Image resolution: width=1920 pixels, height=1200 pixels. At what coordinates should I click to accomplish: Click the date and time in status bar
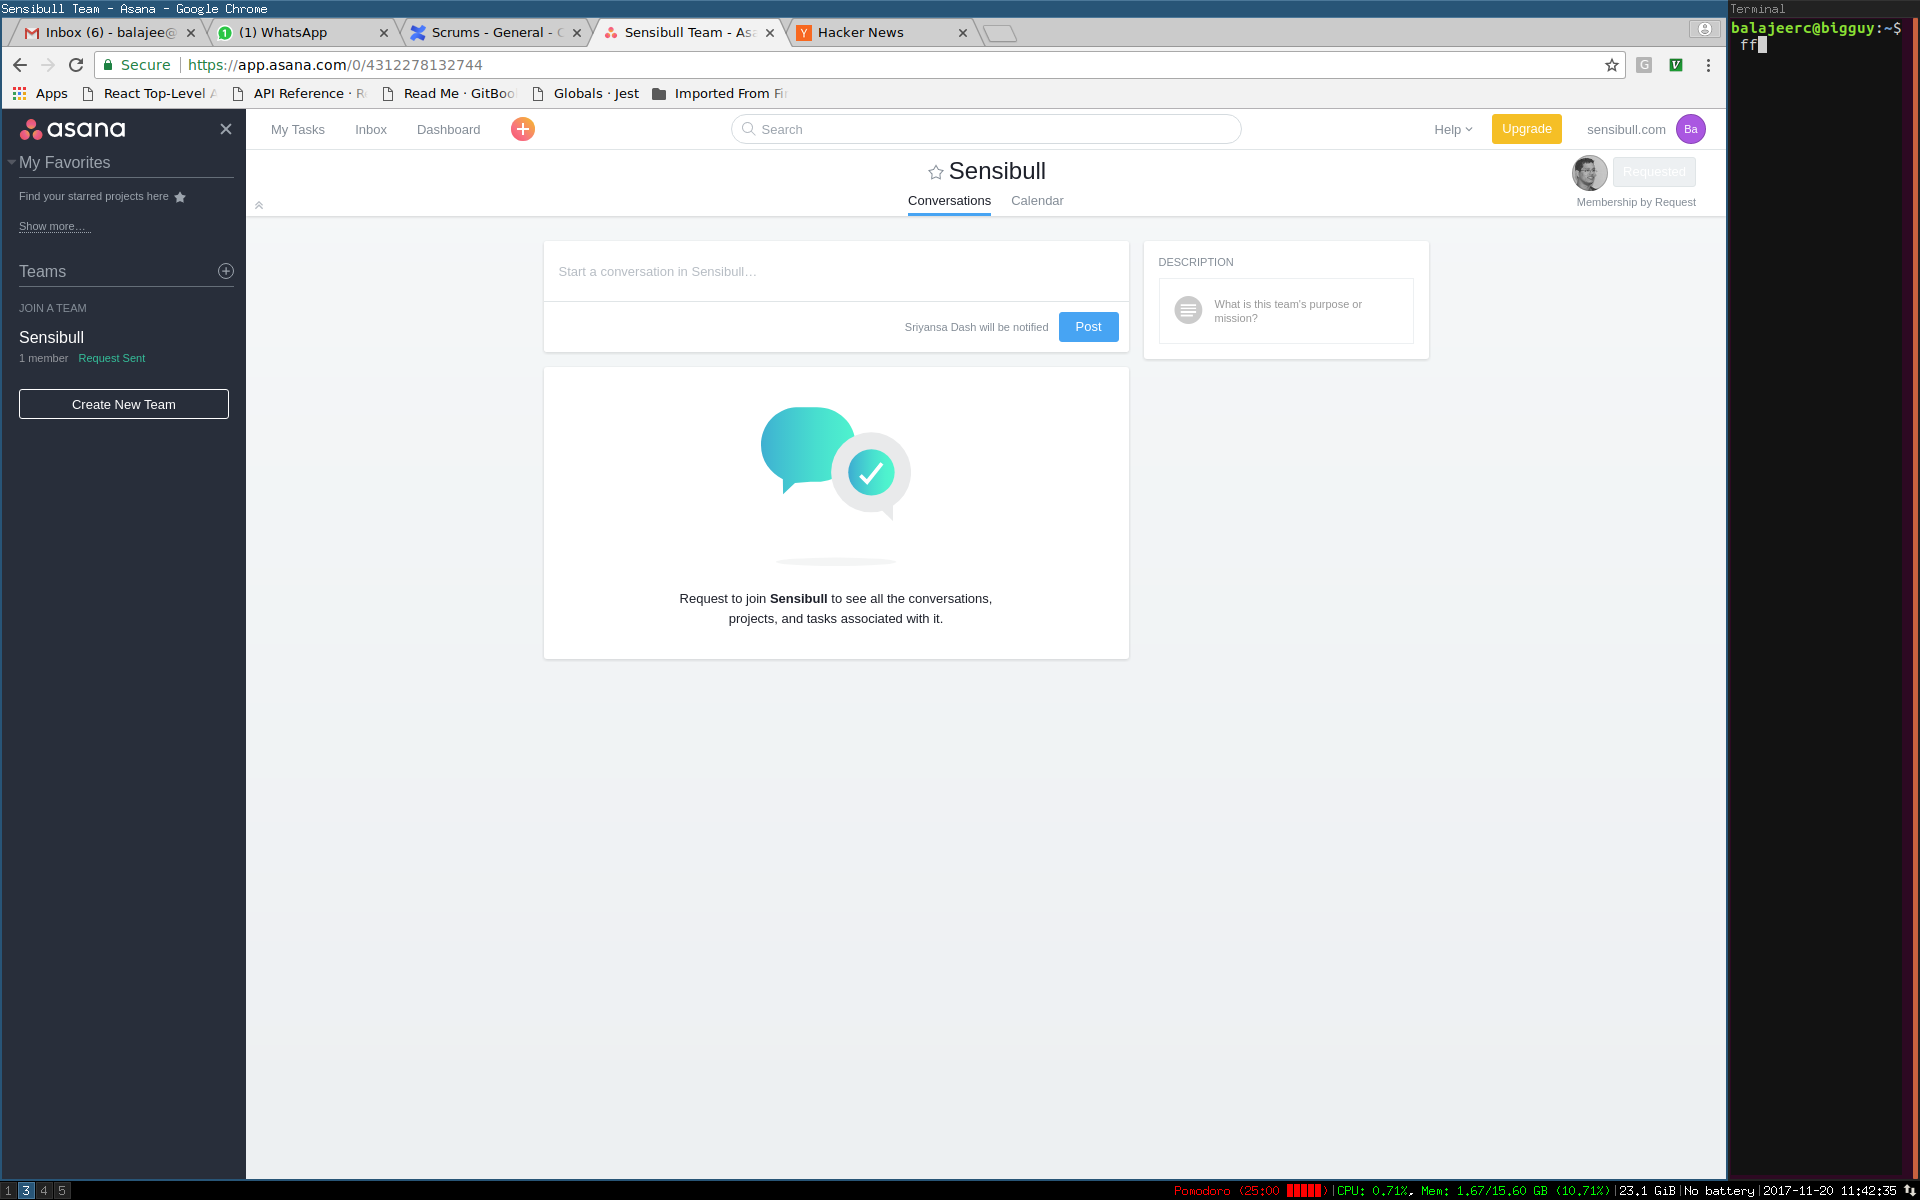pyautogui.click(x=1829, y=1191)
